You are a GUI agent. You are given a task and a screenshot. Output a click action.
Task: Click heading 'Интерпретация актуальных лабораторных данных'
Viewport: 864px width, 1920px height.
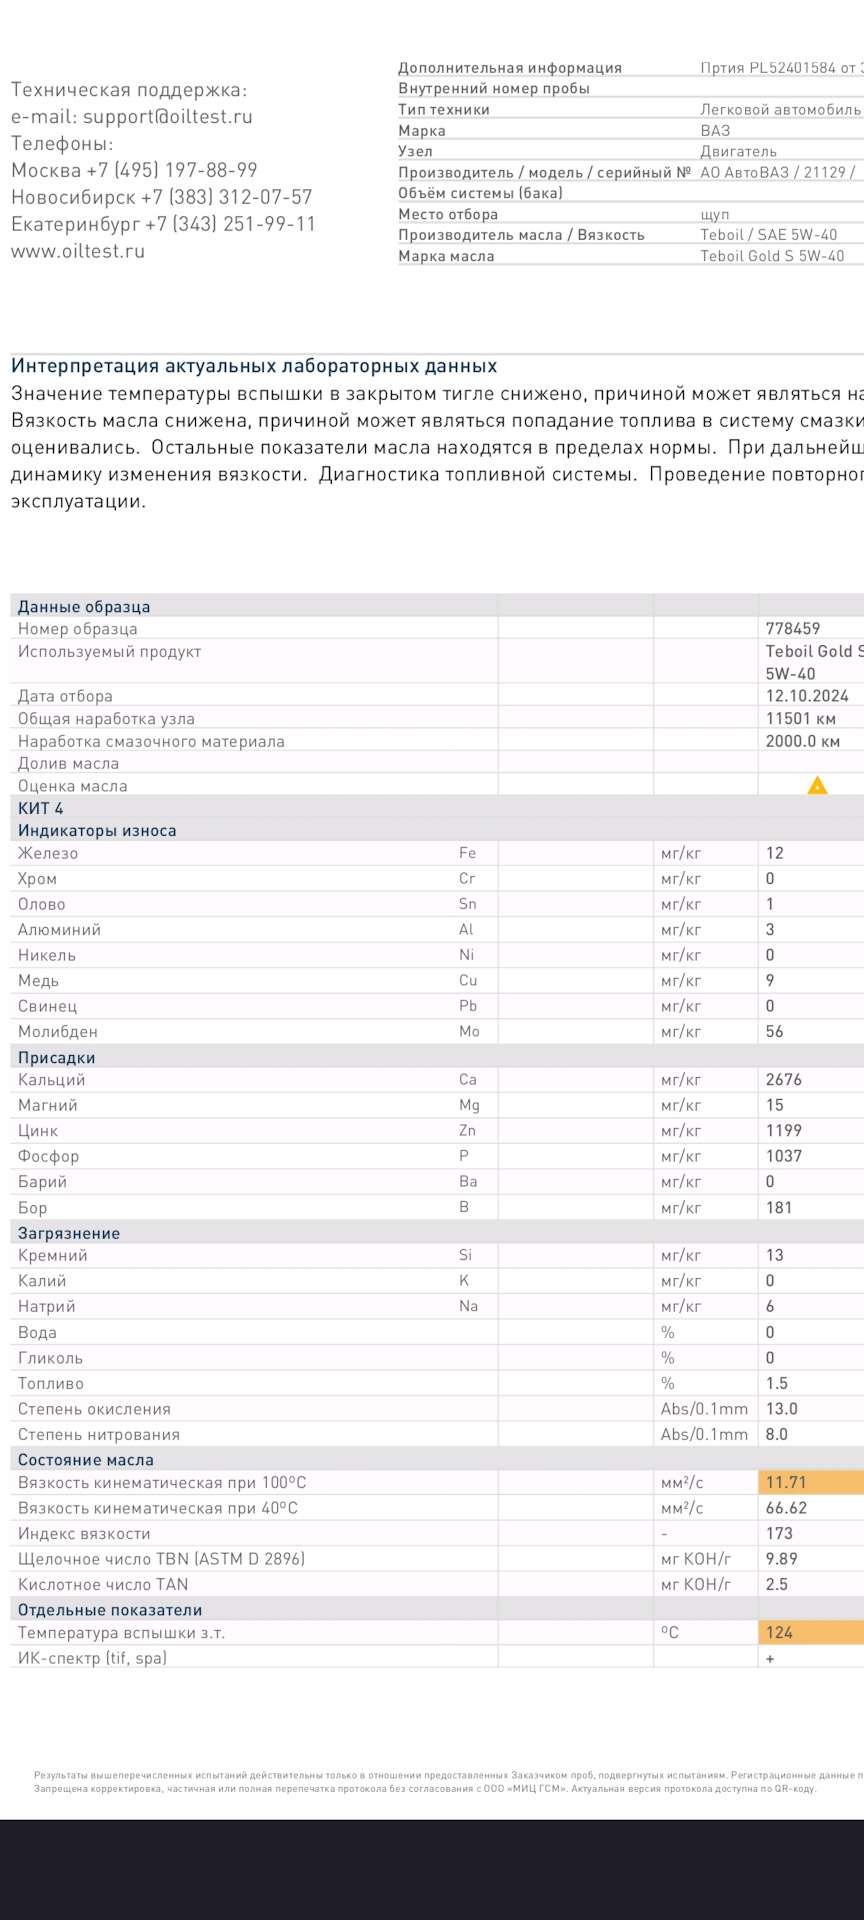[254, 366]
